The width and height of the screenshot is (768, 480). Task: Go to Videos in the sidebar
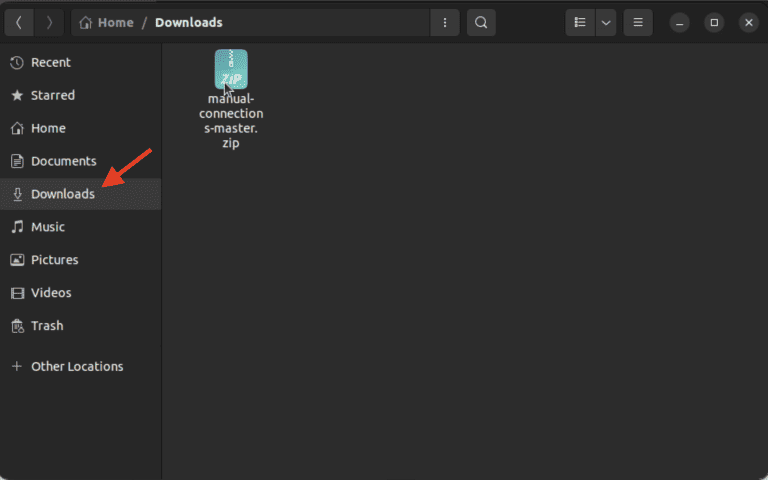tap(51, 293)
